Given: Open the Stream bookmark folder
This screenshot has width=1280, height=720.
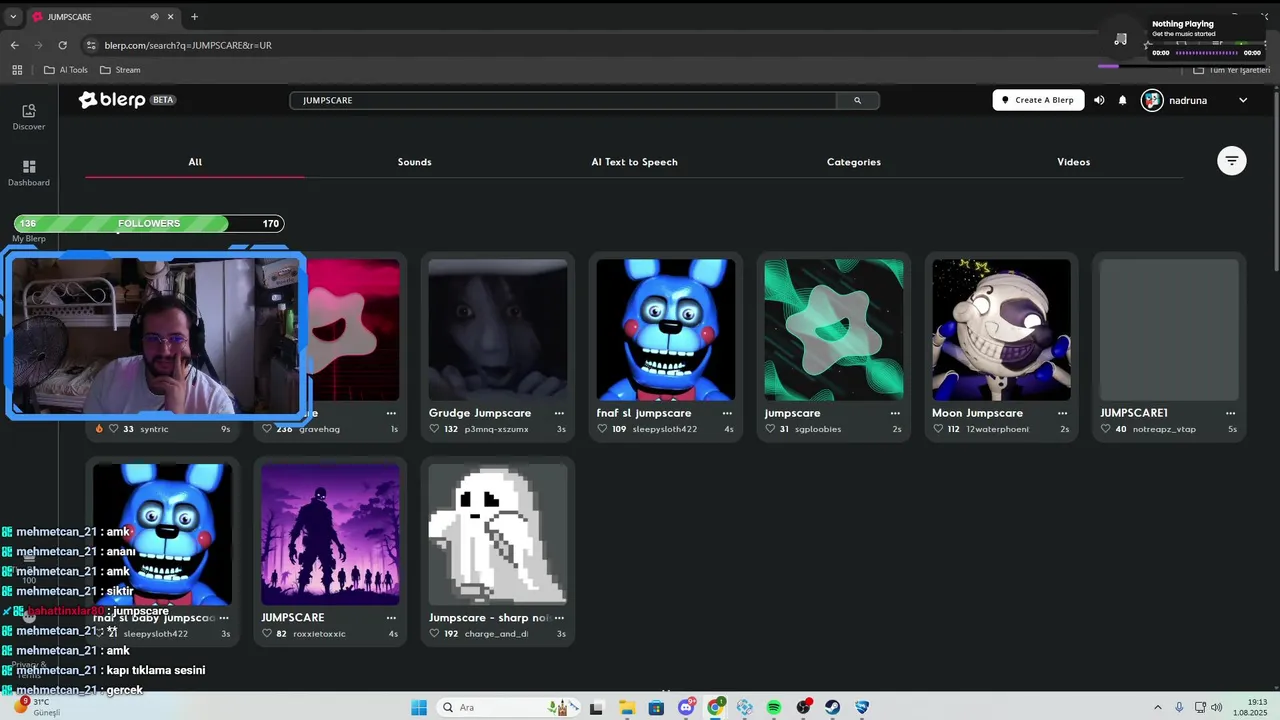Looking at the screenshot, I should [x=120, y=70].
